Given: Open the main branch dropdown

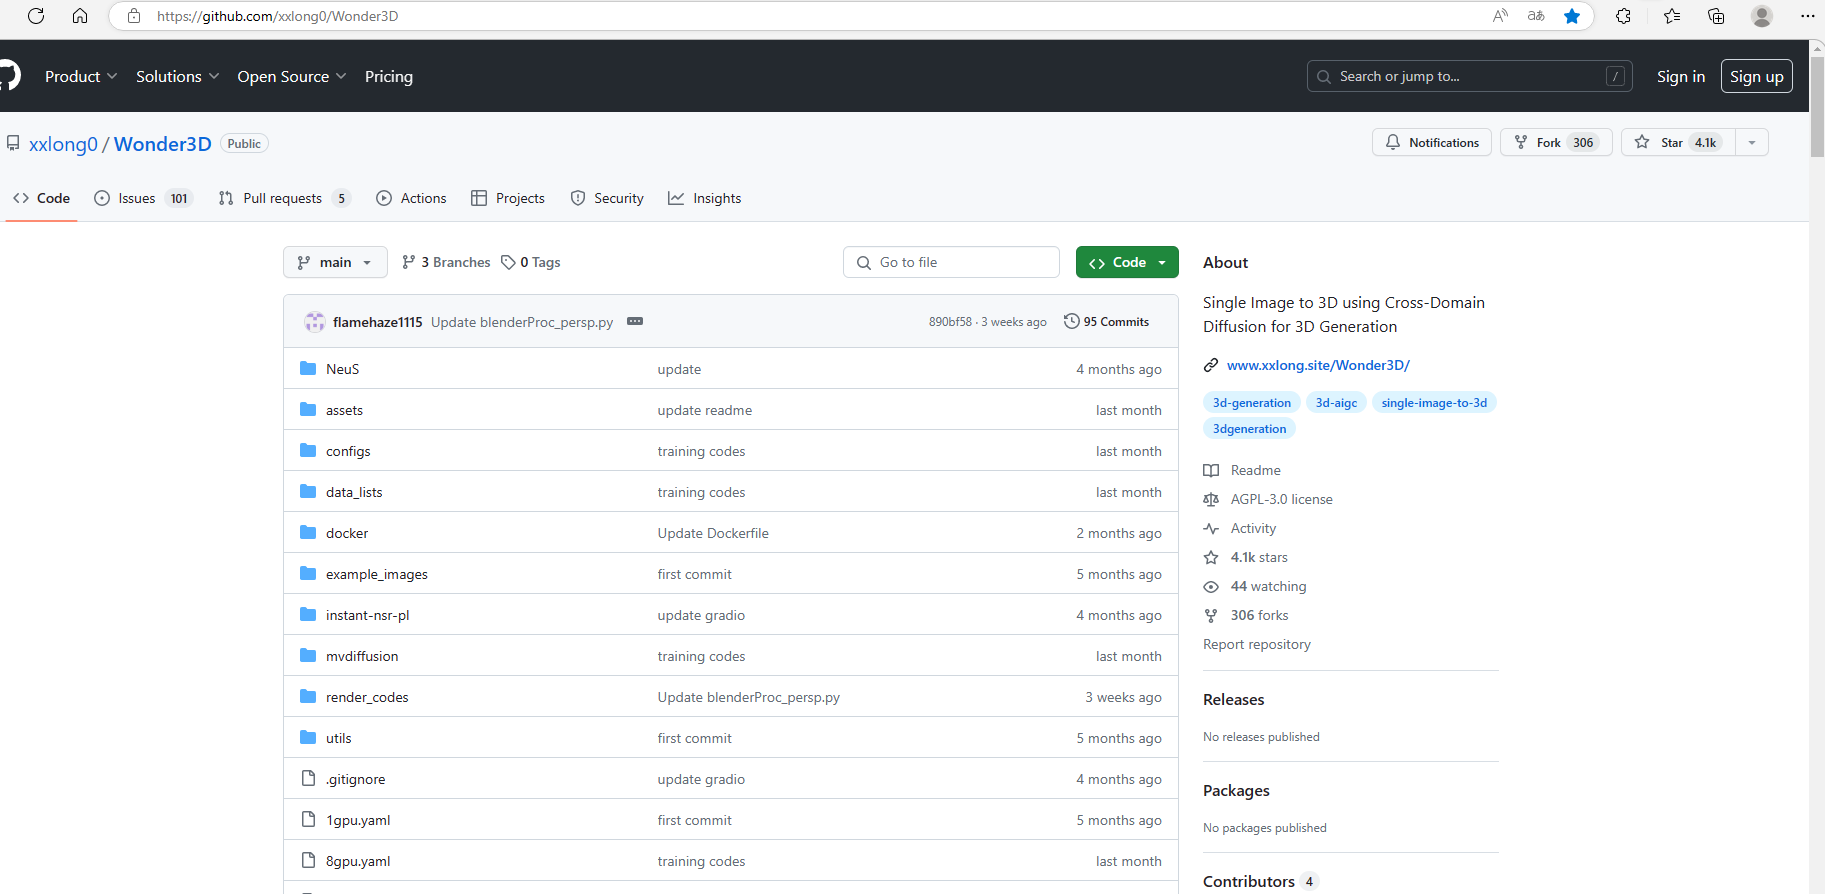Looking at the screenshot, I should 334,262.
